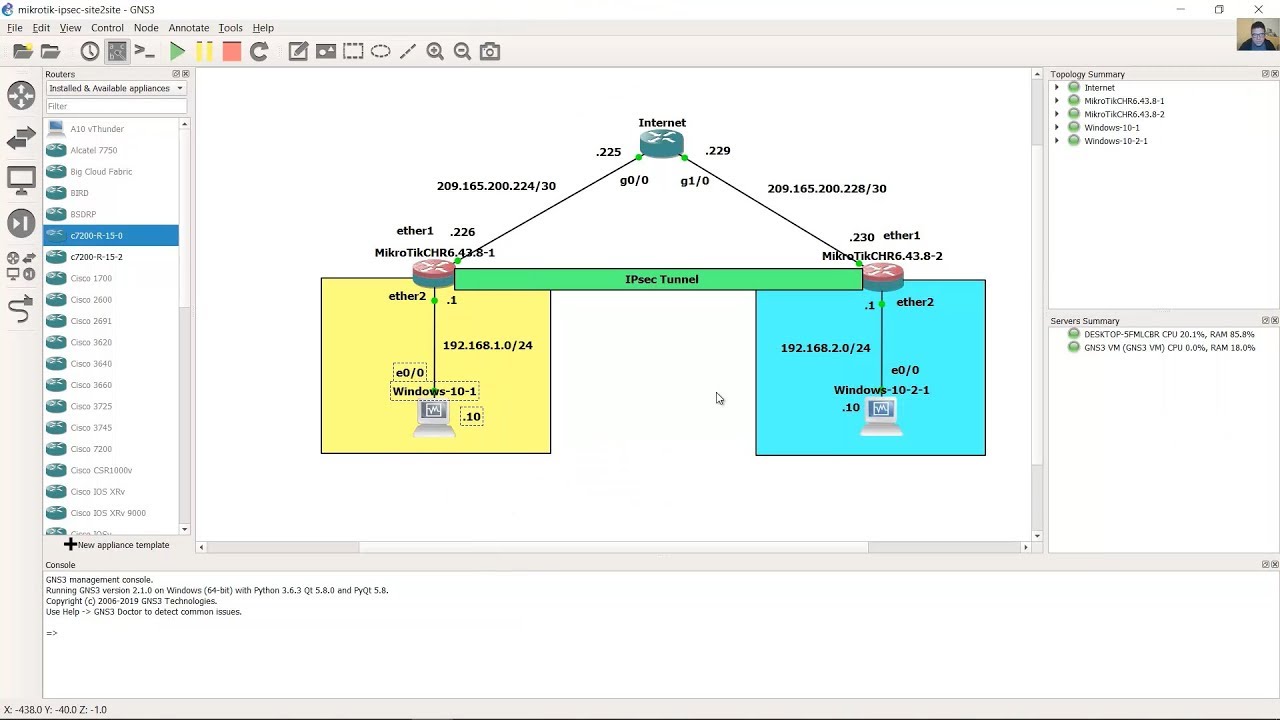Select c7200-R-15-0 in router list

111,235
